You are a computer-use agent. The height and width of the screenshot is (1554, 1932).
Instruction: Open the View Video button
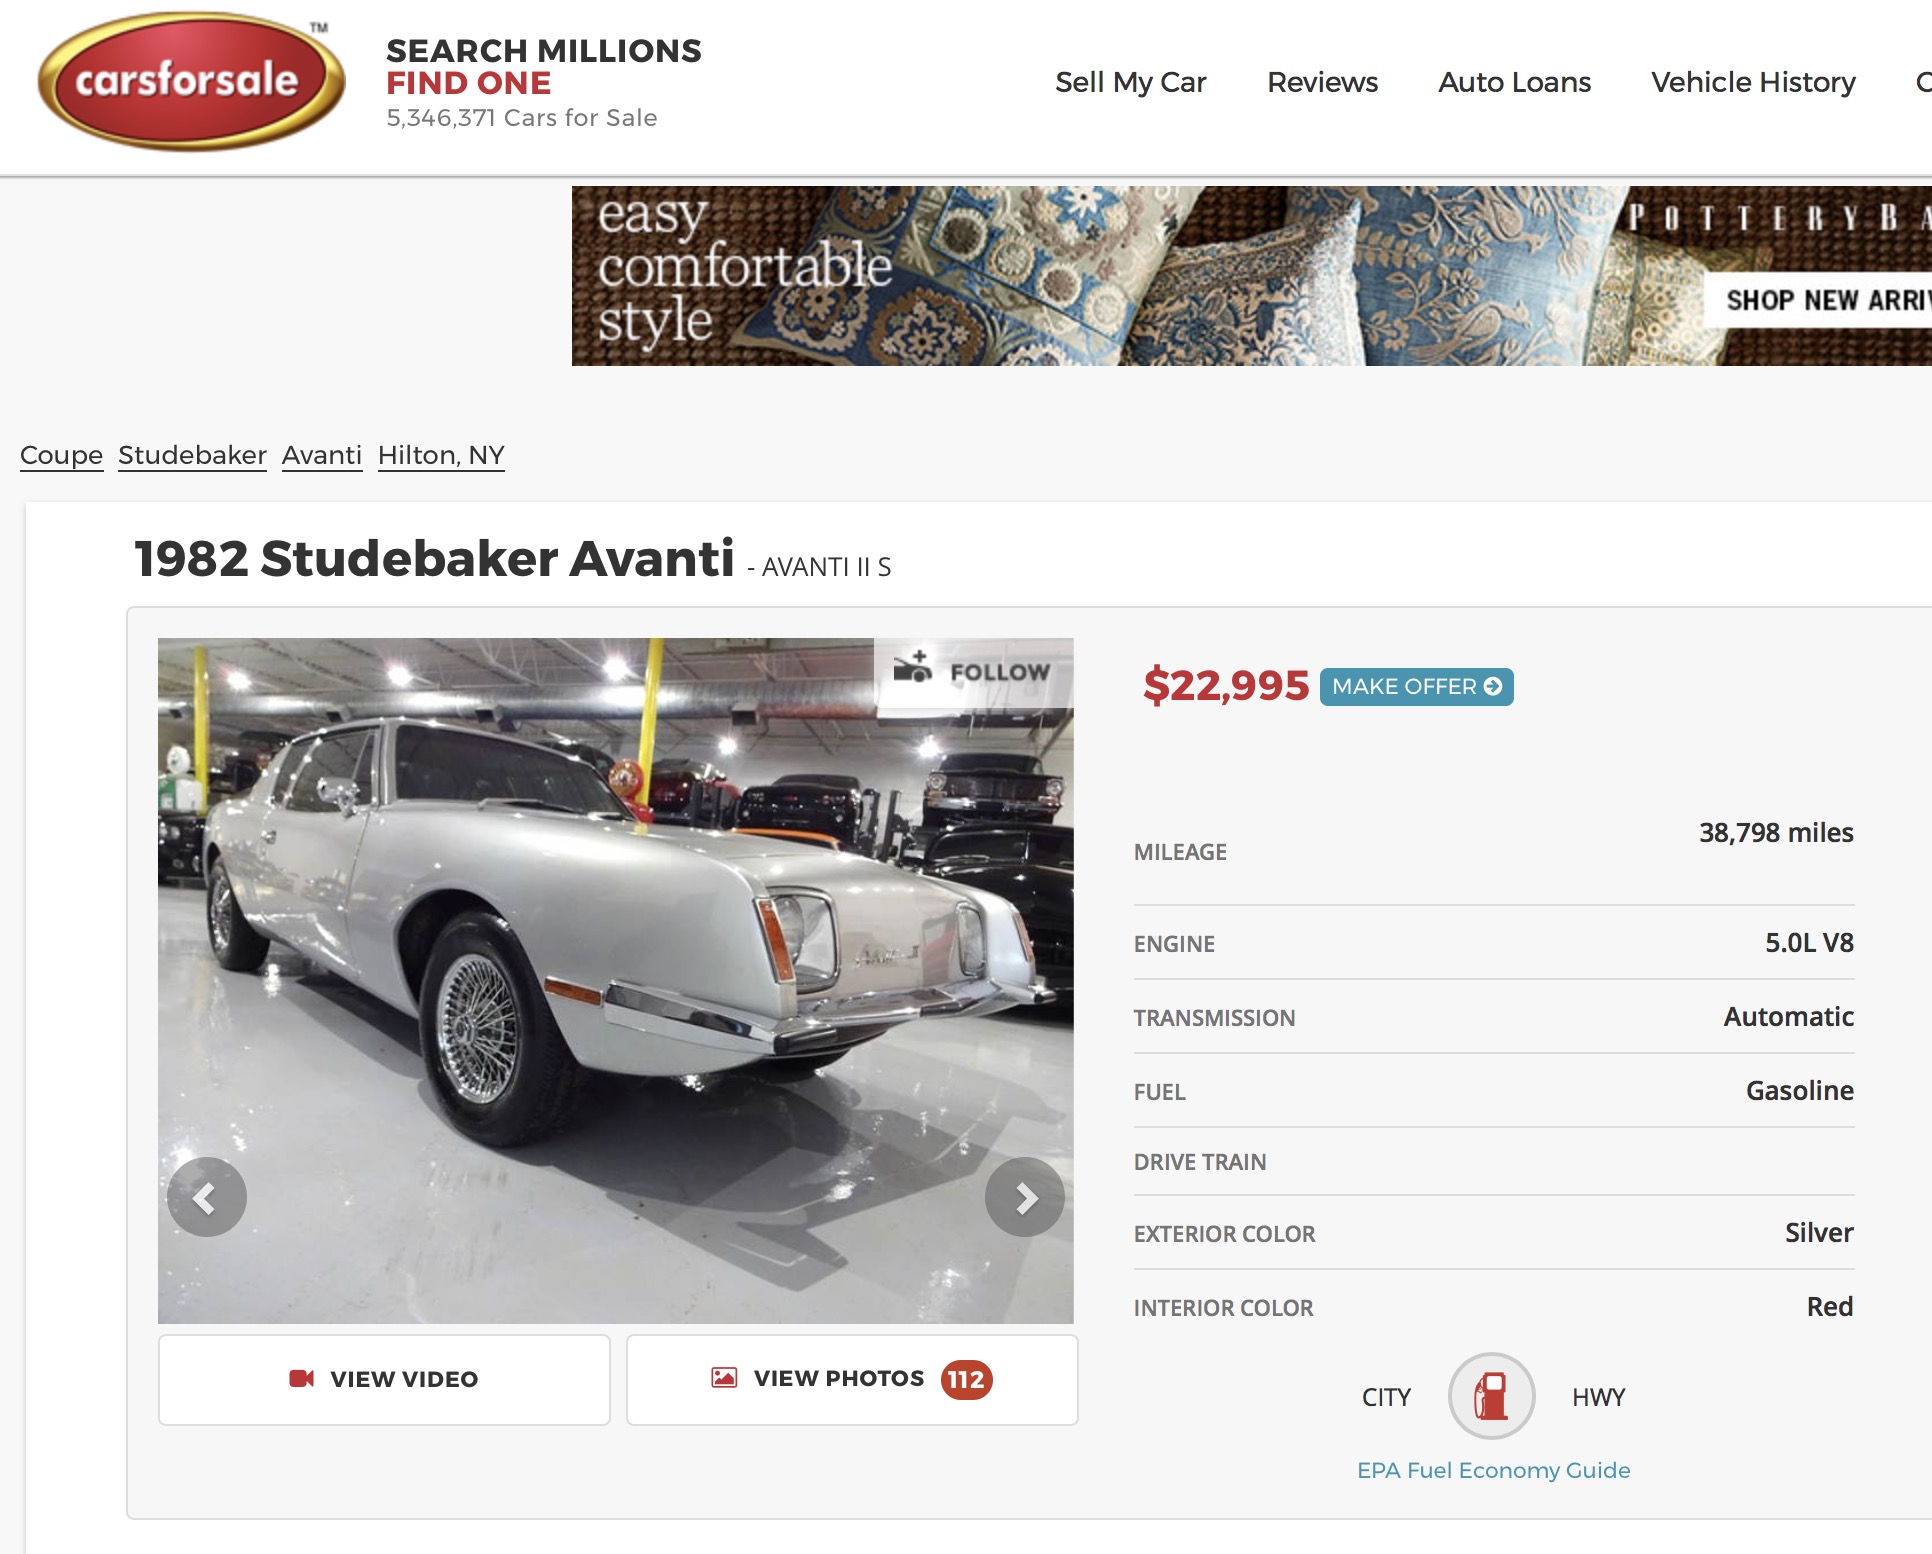coord(384,1379)
